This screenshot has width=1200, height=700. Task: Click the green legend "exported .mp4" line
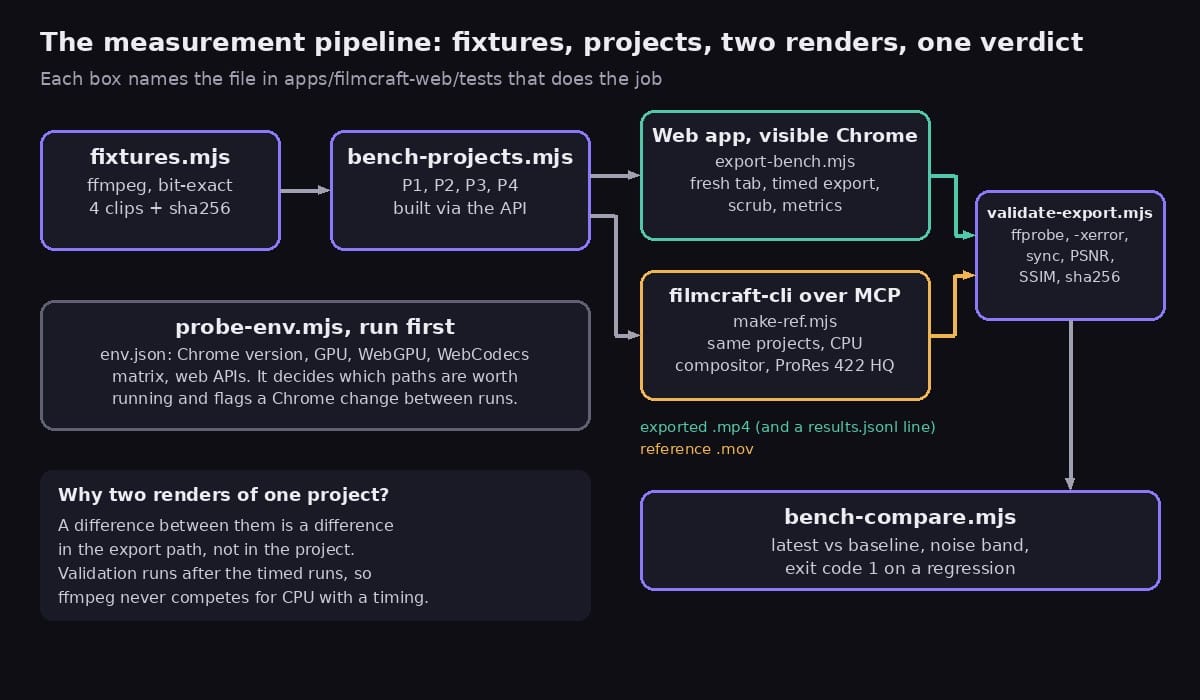(788, 427)
